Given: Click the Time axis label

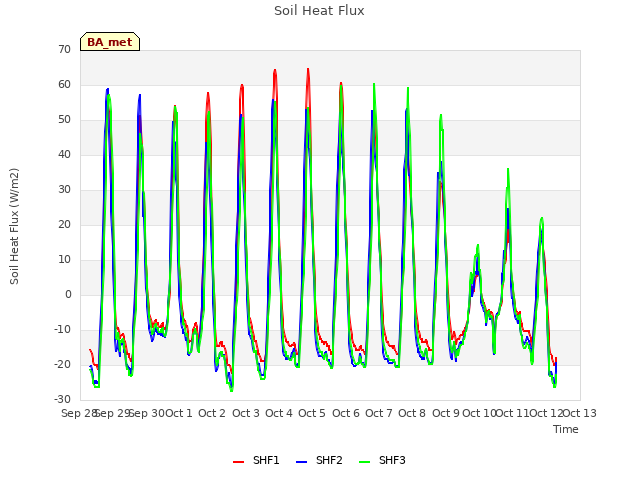Looking at the screenshot, I should (566, 429).
